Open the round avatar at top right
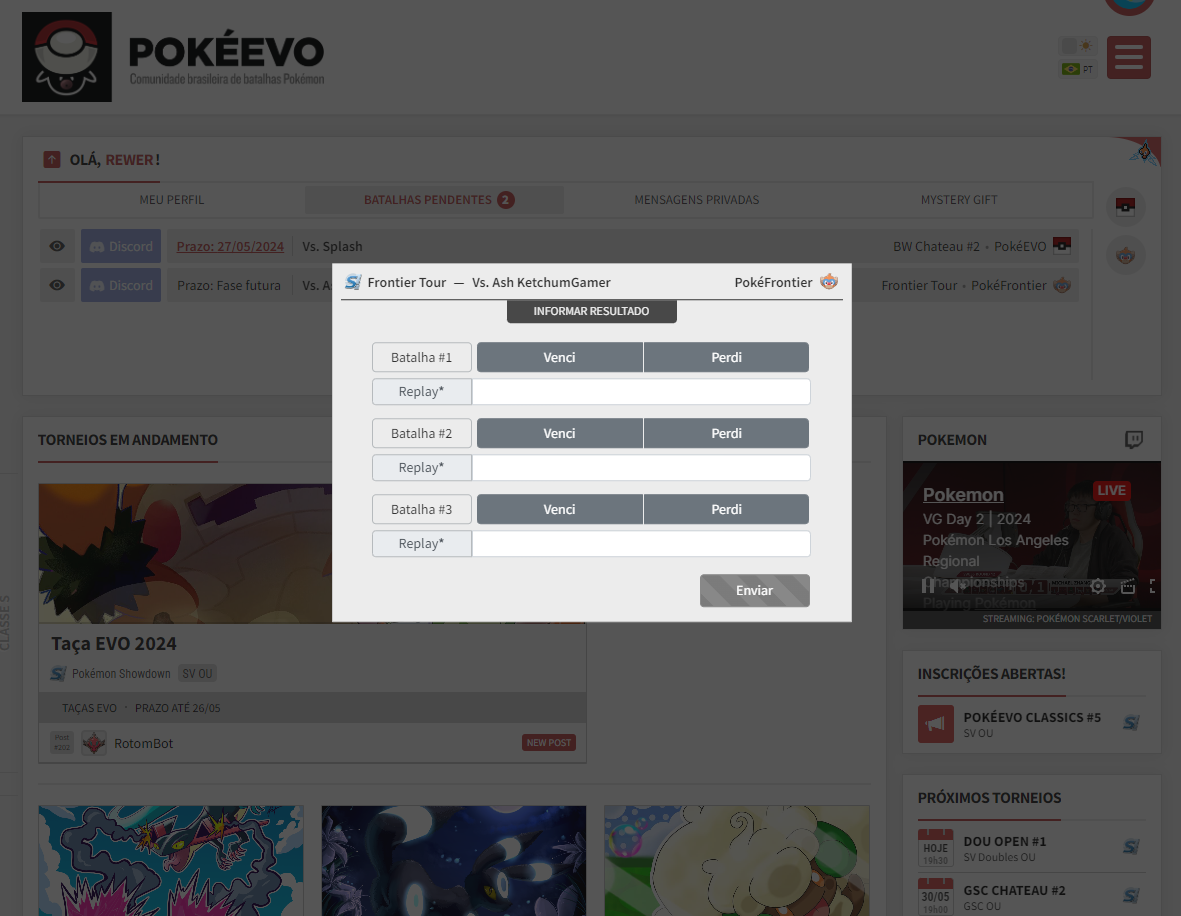Image resolution: width=1181 pixels, height=916 pixels. point(1129,6)
